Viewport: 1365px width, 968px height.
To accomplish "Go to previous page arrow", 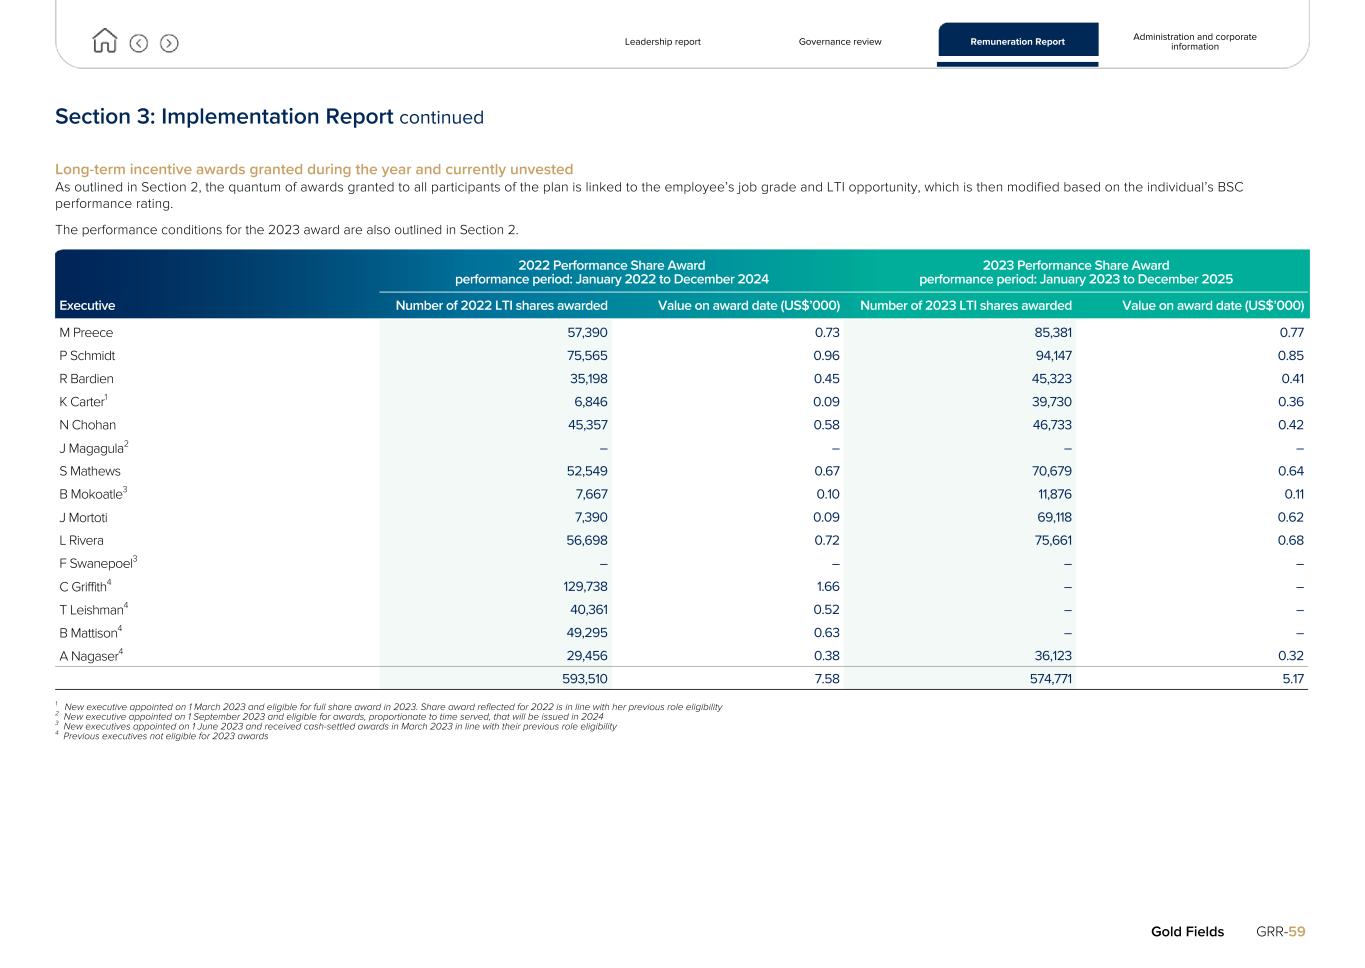I will pos(139,43).
